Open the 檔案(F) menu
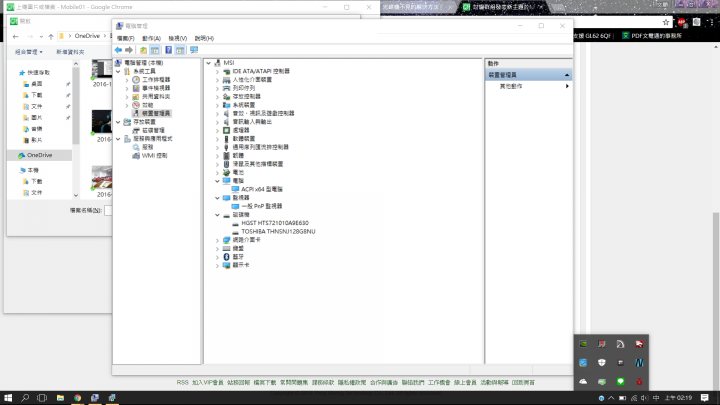 coord(125,38)
